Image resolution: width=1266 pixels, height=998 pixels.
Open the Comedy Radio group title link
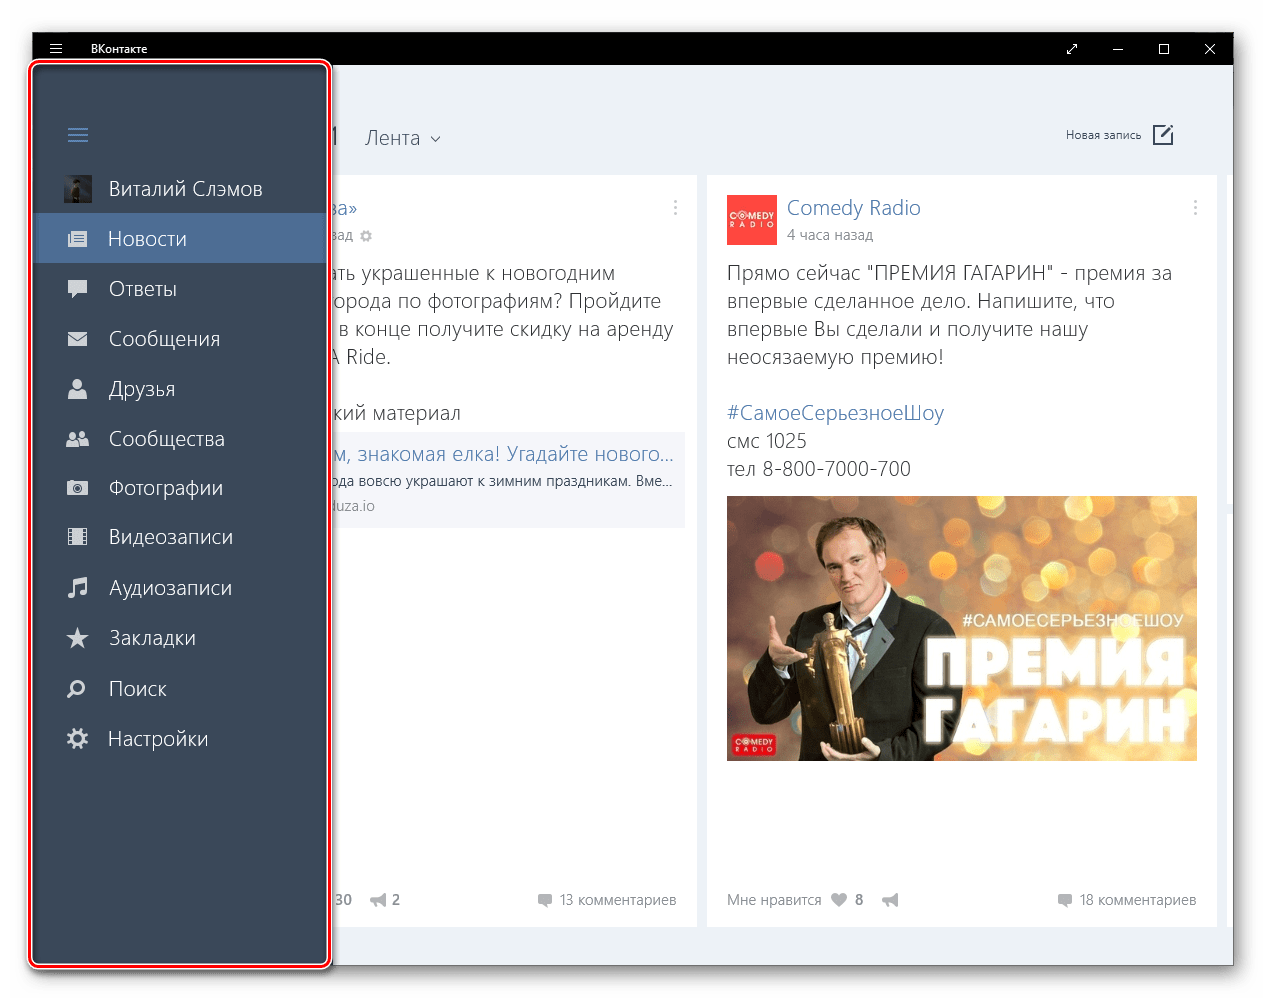[854, 208]
